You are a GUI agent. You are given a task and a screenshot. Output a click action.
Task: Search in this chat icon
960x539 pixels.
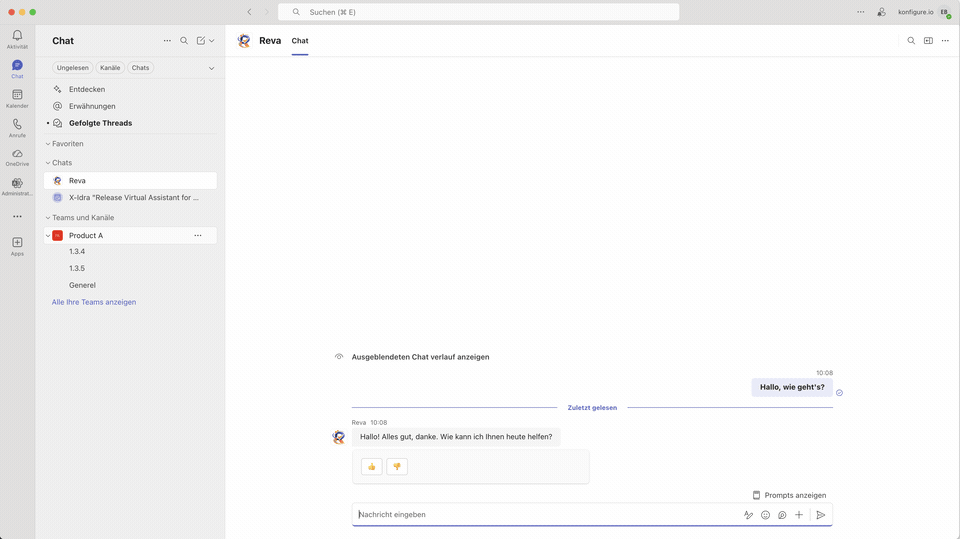(911, 41)
